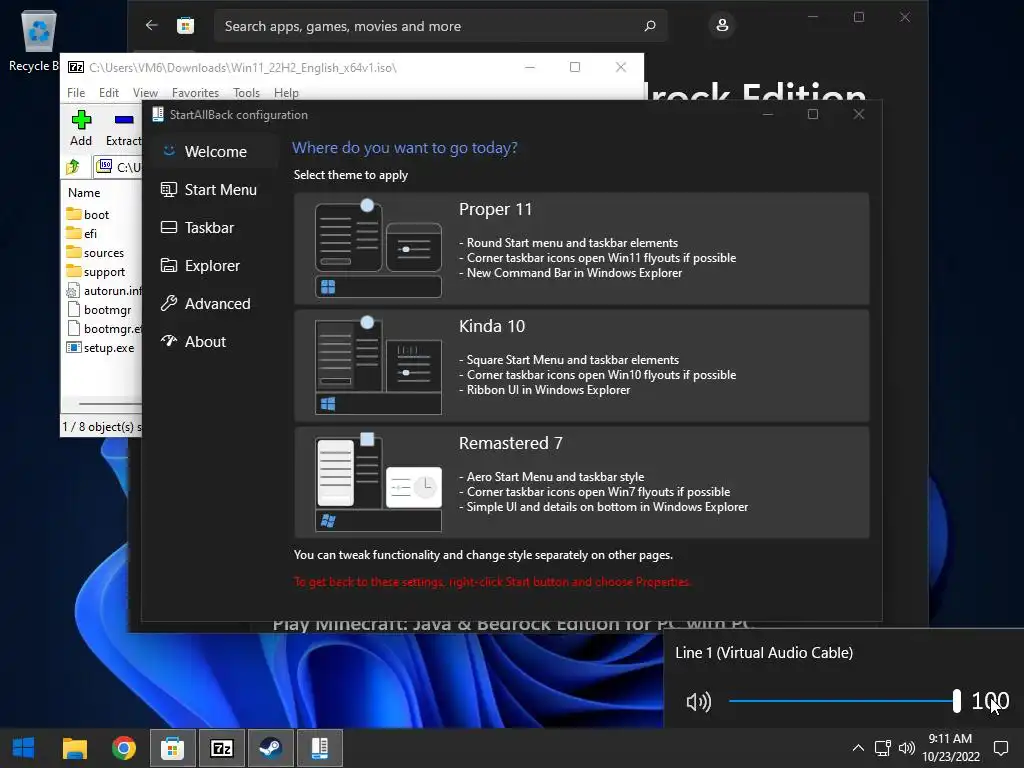Maximize the StartAllBack configuration window
This screenshot has width=1024, height=768.
pos(812,114)
